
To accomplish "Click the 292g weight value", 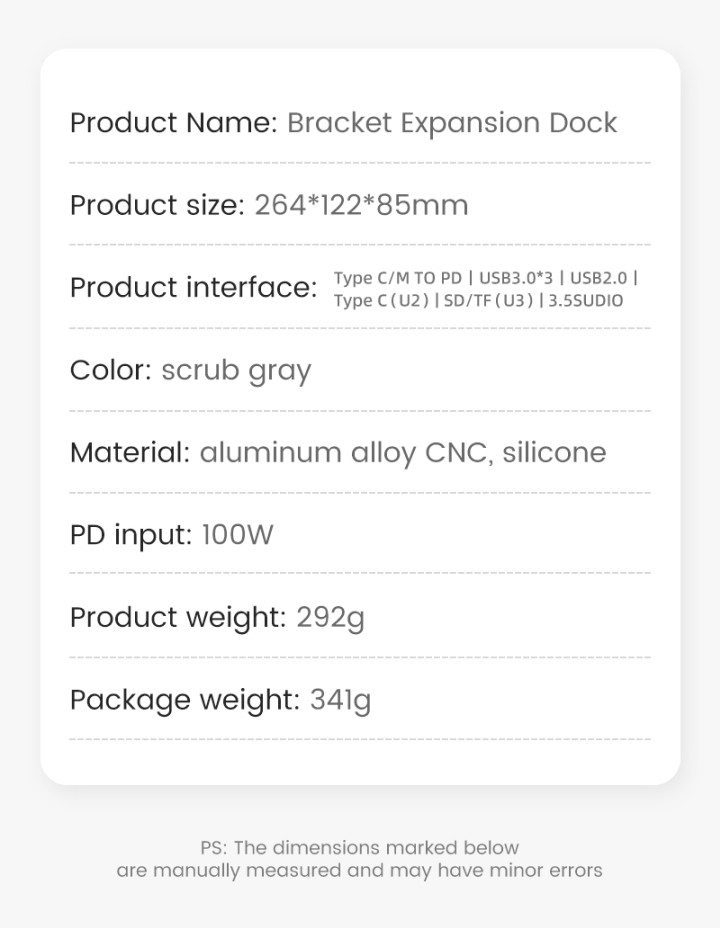I will coord(330,618).
